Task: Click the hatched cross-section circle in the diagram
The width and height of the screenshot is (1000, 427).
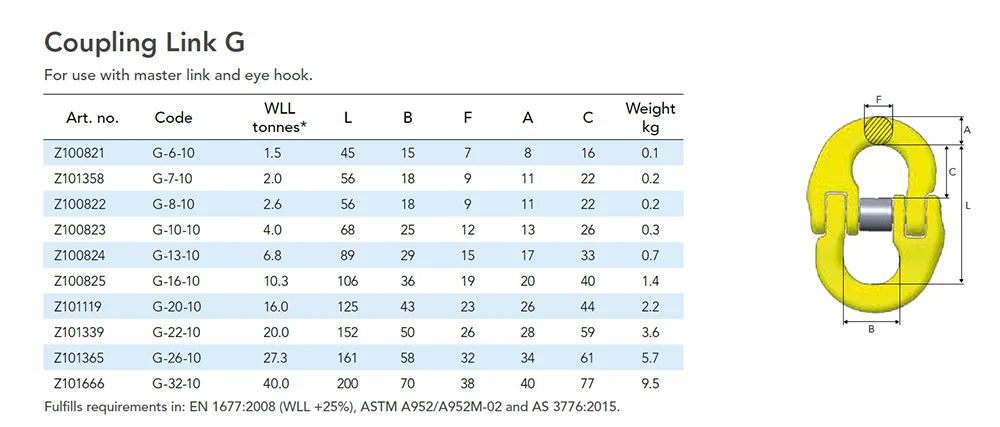Action: click(878, 128)
